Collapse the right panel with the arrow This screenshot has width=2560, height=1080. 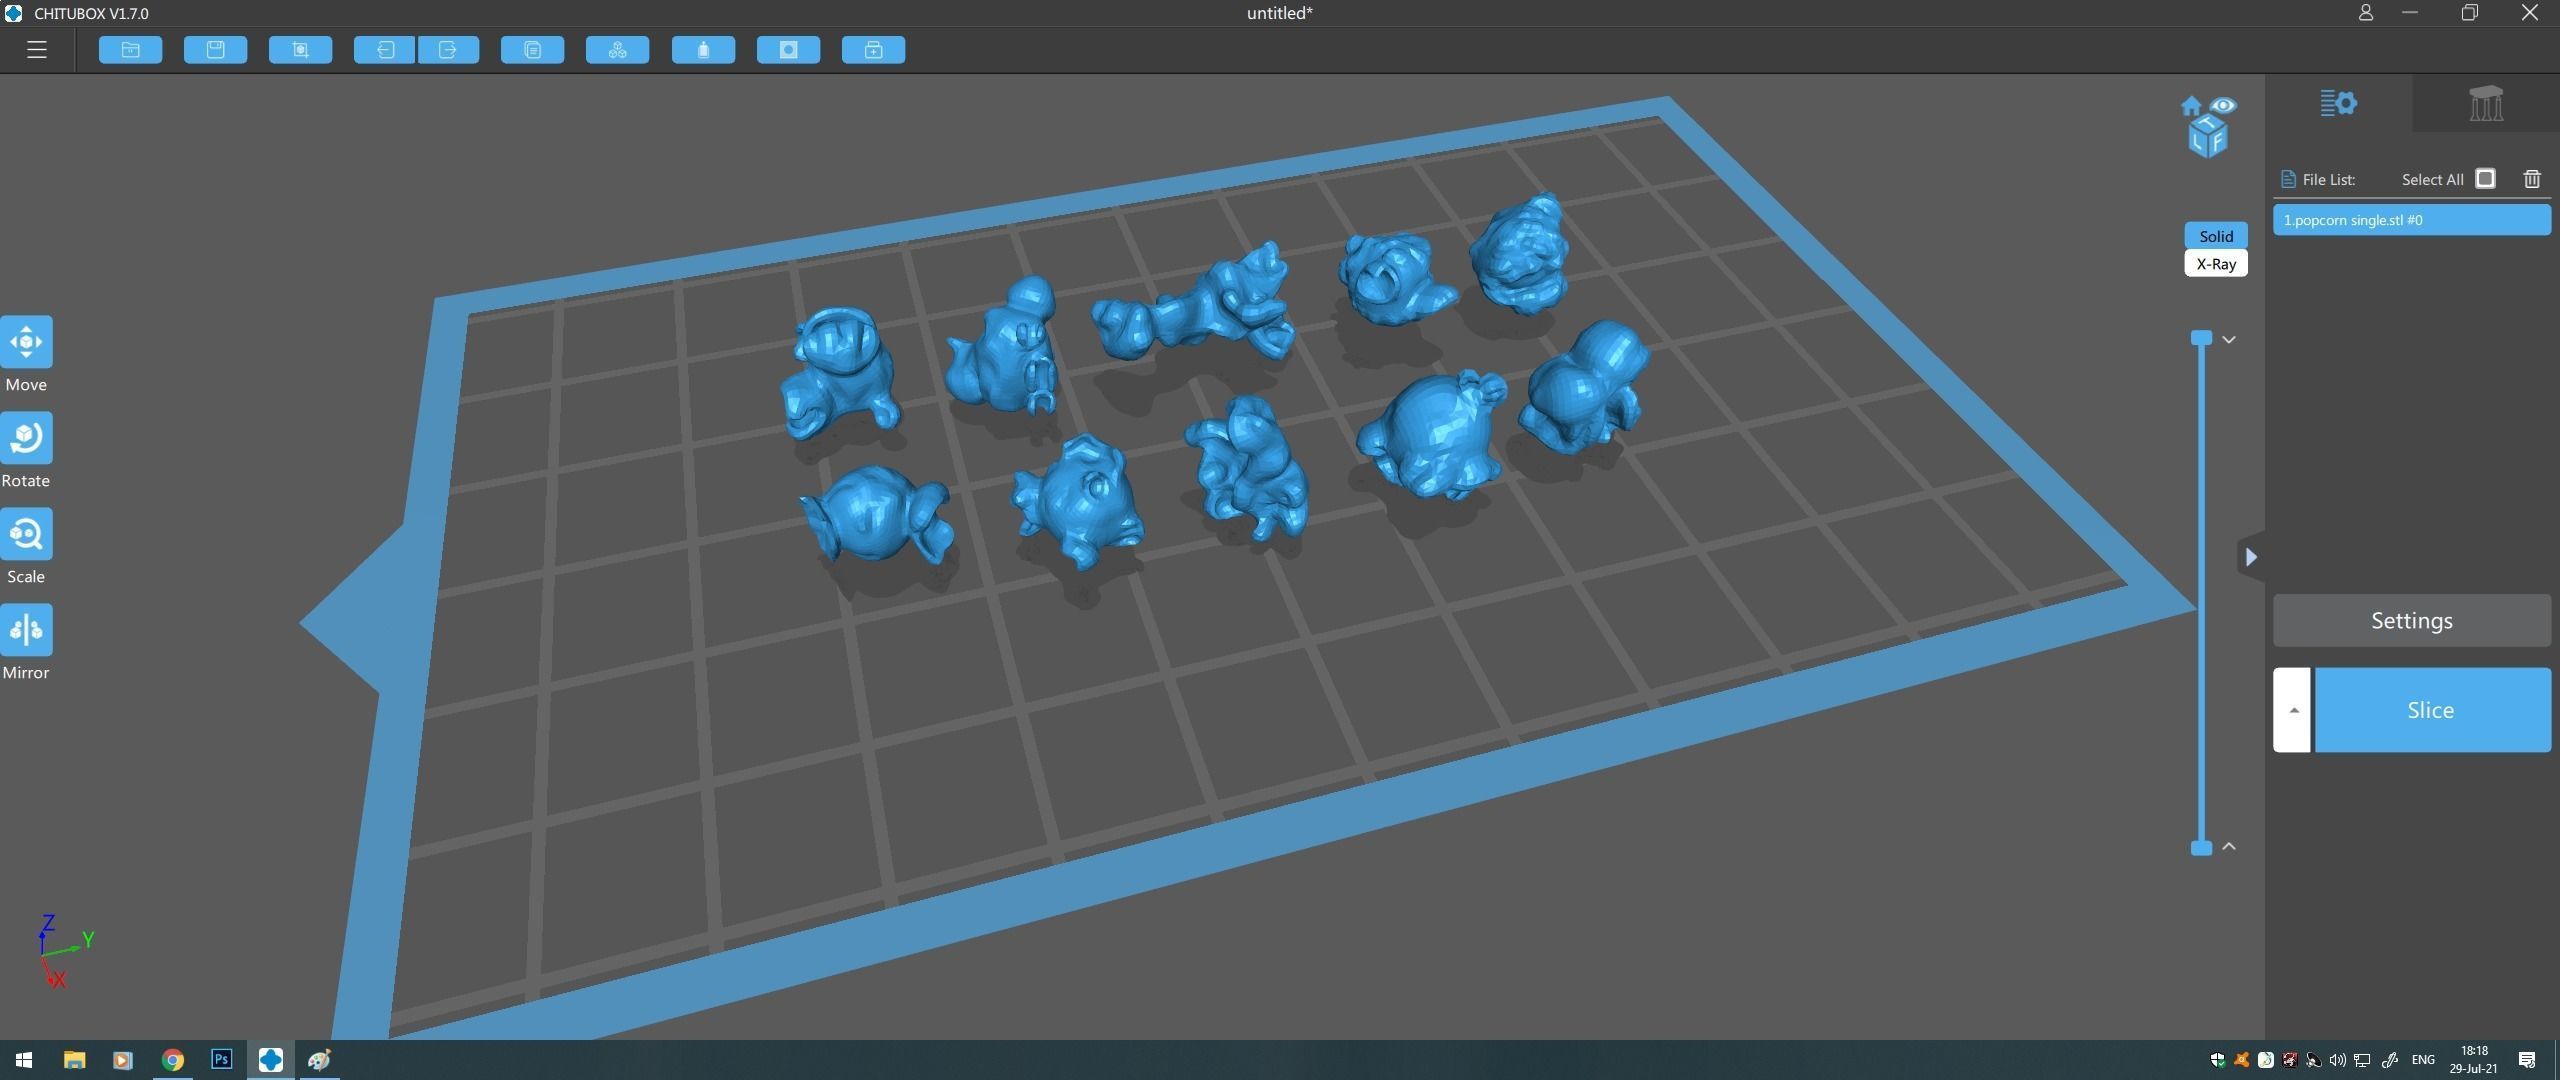[2251, 557]
